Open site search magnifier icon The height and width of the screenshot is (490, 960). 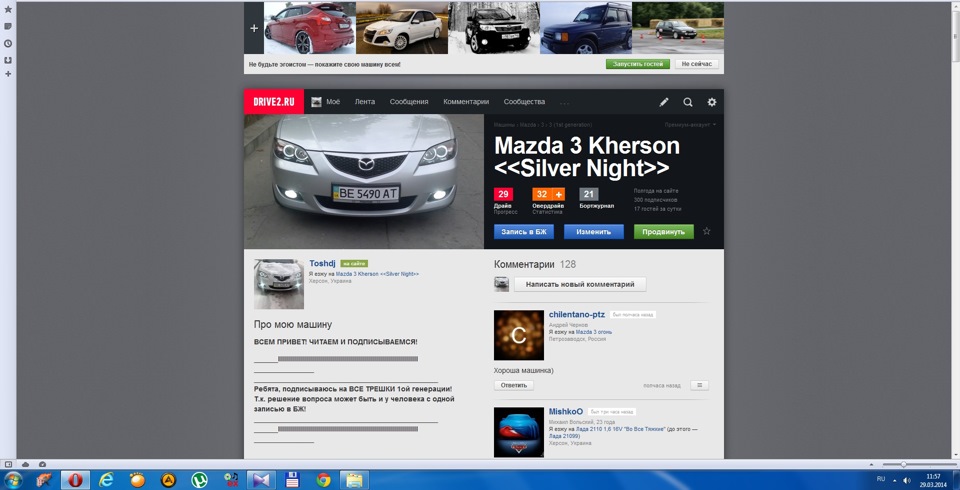pyautogui.click(x=688, y=102)
